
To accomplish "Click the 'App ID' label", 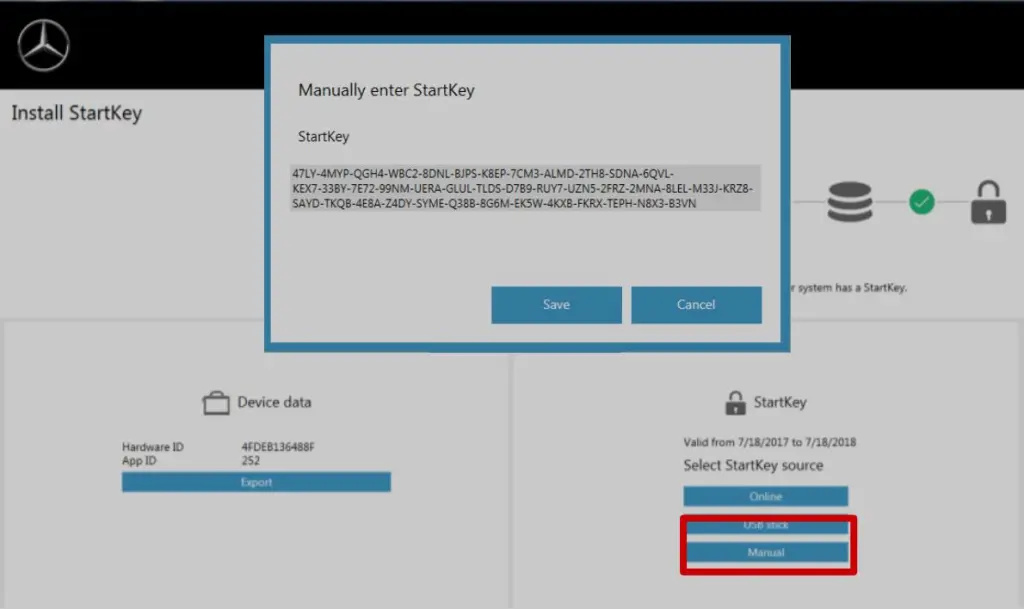I will (139, 461).
